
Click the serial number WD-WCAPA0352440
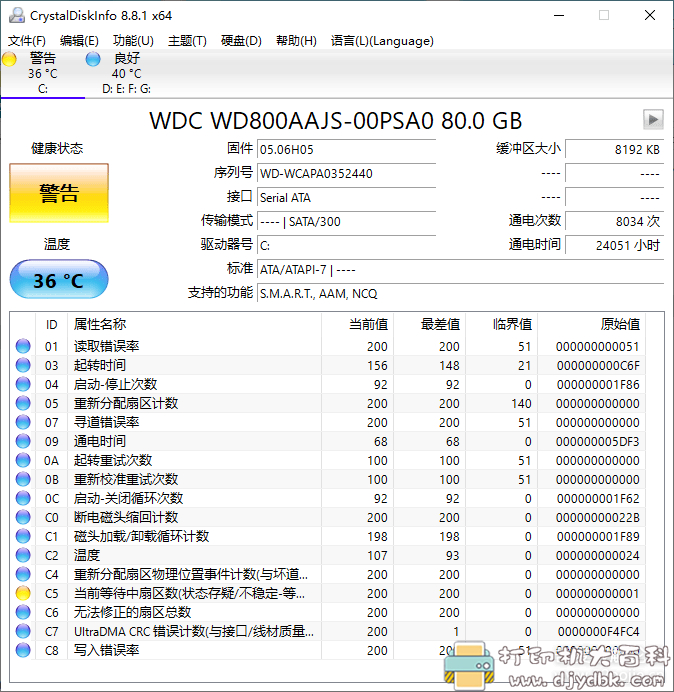[x=346, y=173]
